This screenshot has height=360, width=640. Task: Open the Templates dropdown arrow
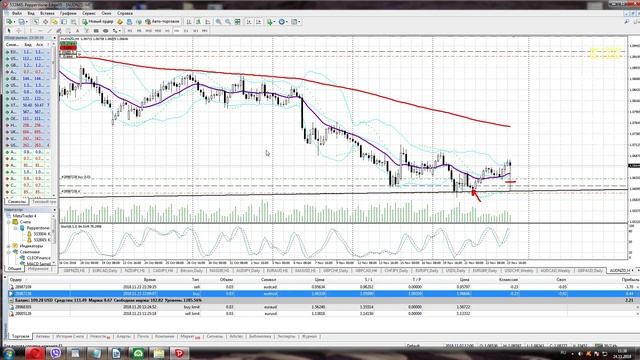pos(299,22)
